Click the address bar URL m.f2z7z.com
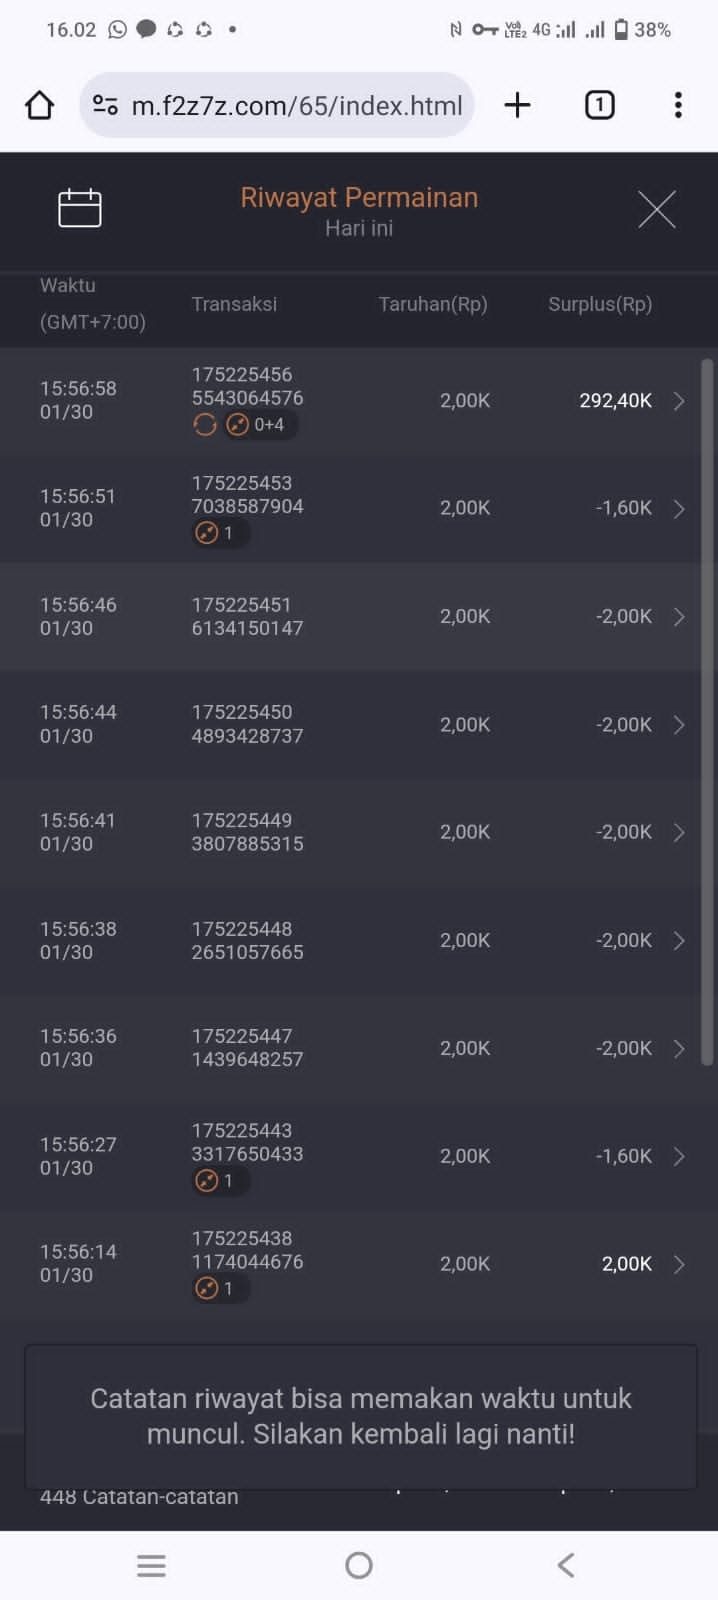Screen dimensions: 718x1600 point(297,105)
